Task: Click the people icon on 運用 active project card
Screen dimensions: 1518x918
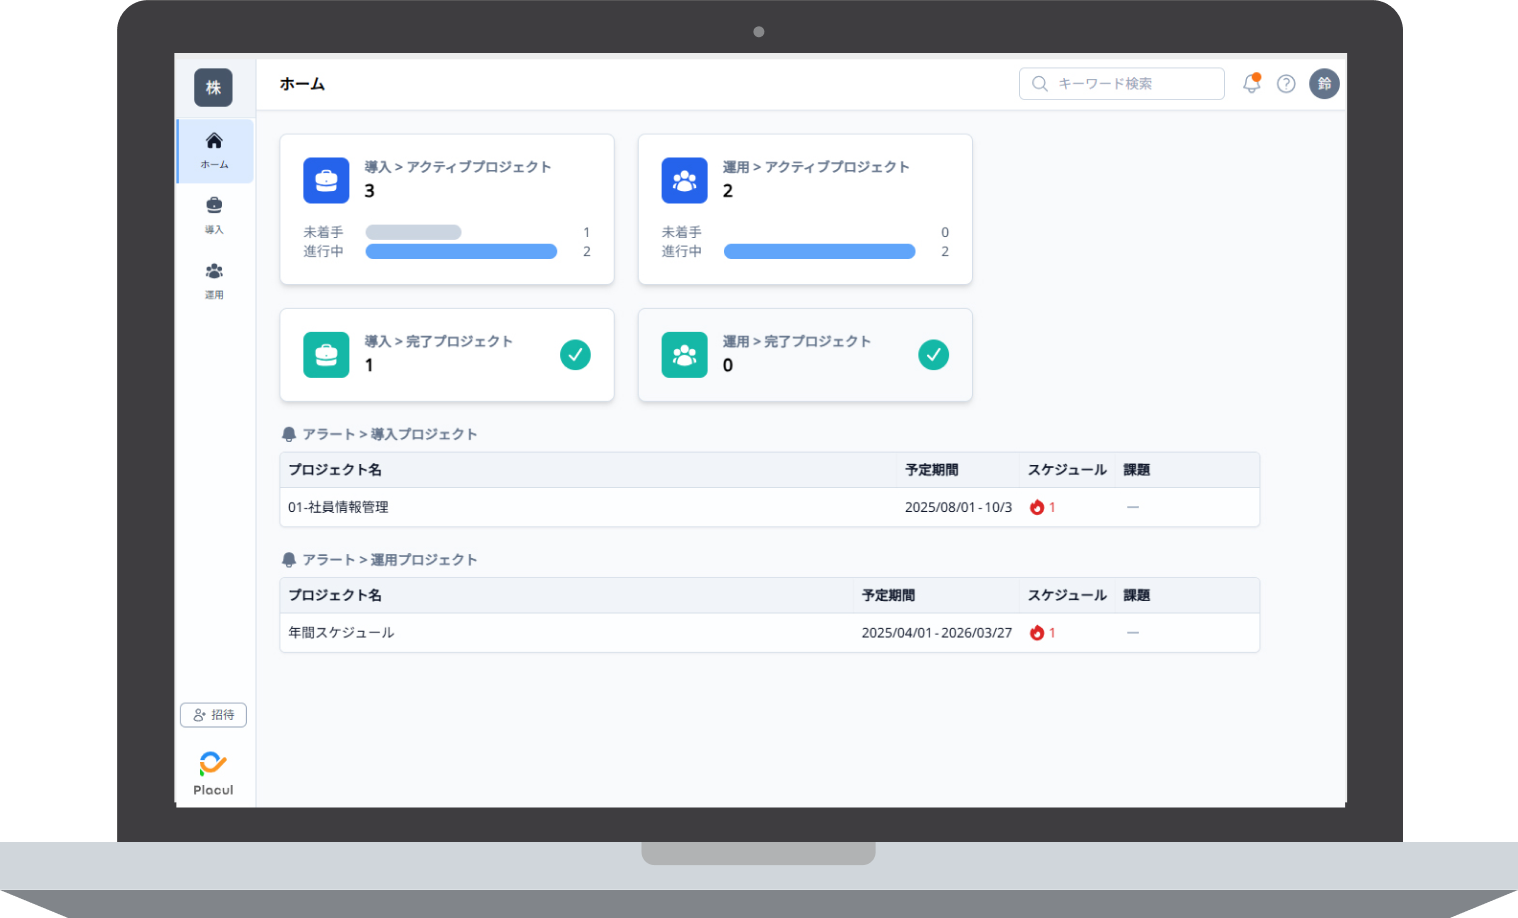Action: (x=684, y=180)
